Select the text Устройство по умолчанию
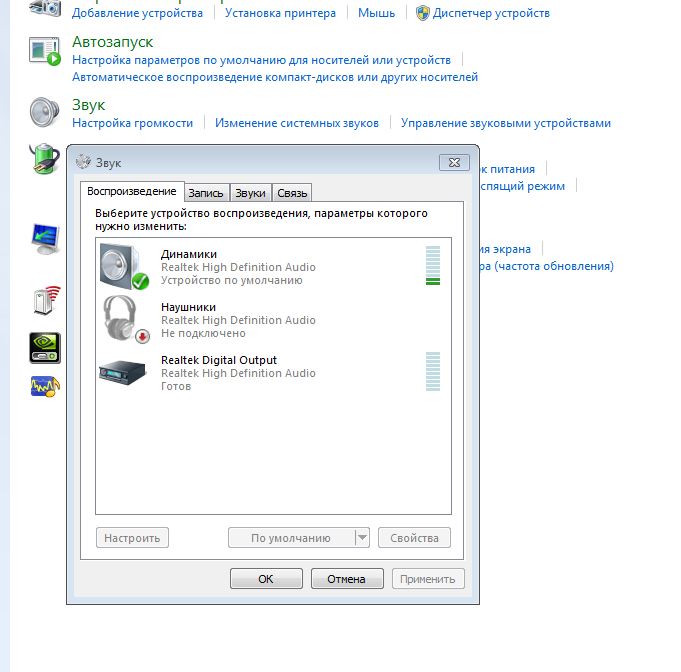 pos(231,280)
